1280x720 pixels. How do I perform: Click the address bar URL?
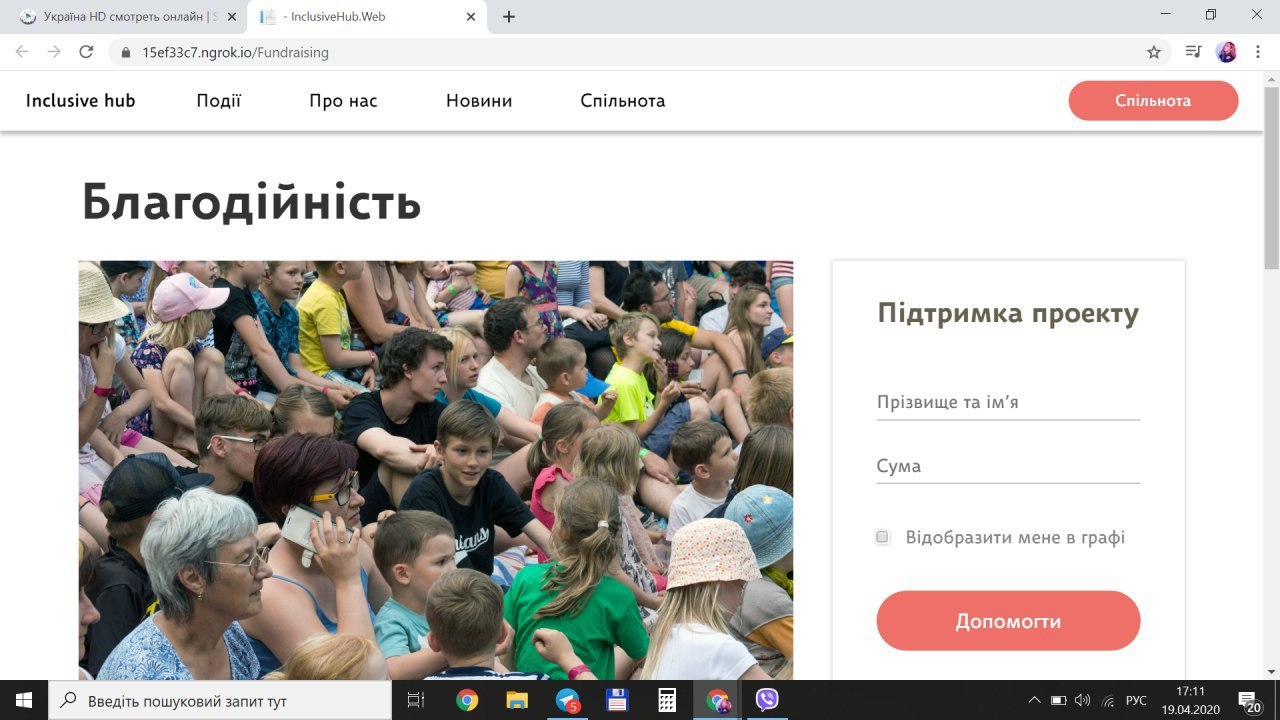(x=235, y=52)
